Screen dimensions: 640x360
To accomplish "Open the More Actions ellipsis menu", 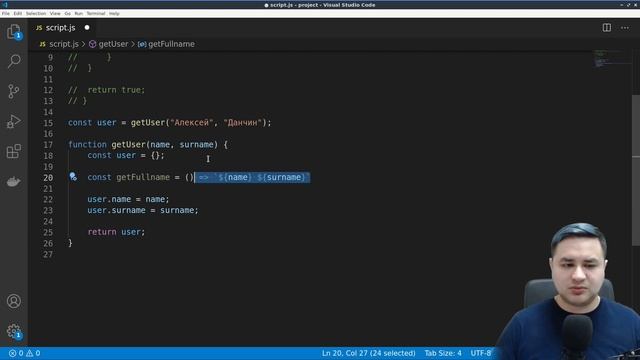I will click(625, 28).
